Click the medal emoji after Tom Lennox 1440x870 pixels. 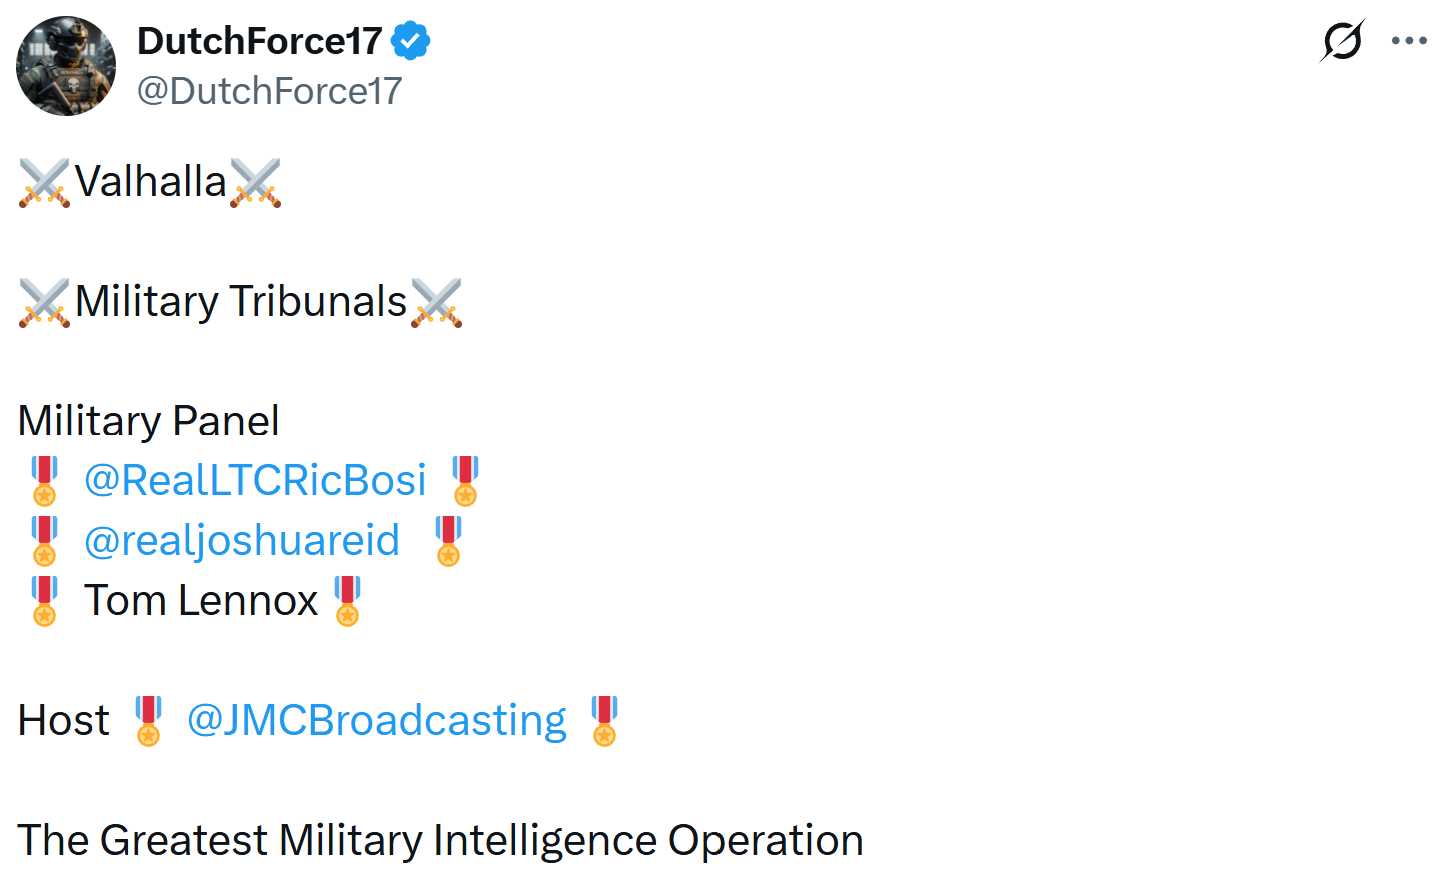tap(347, 600)
